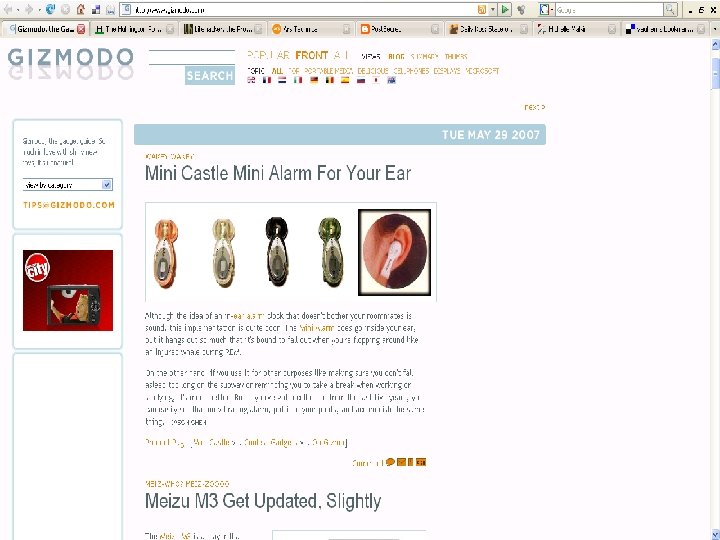Viewport: 720px width, 540px height.
Task: Close the Gizmodo tab
Action: (x=81, y=29)
